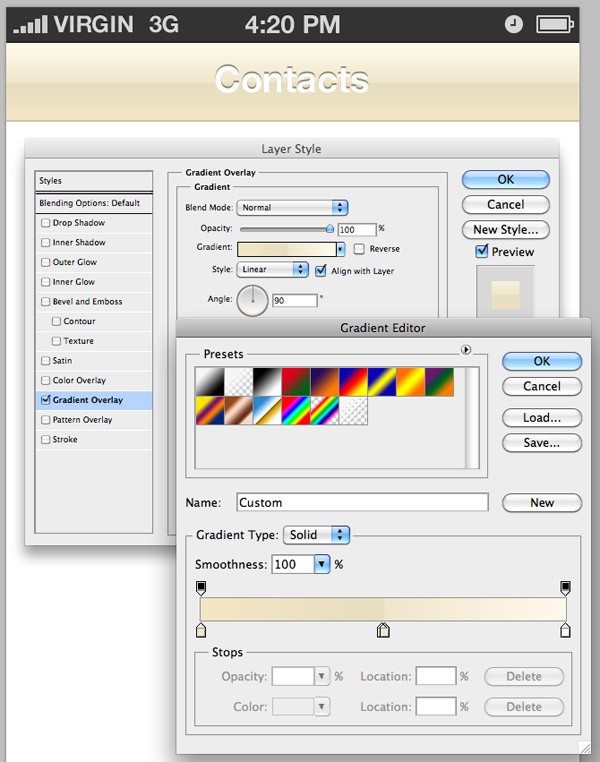600x762 pixels.
Task: Click the gradient swatch in Layer Style
Action: click(x=287, y=249)
